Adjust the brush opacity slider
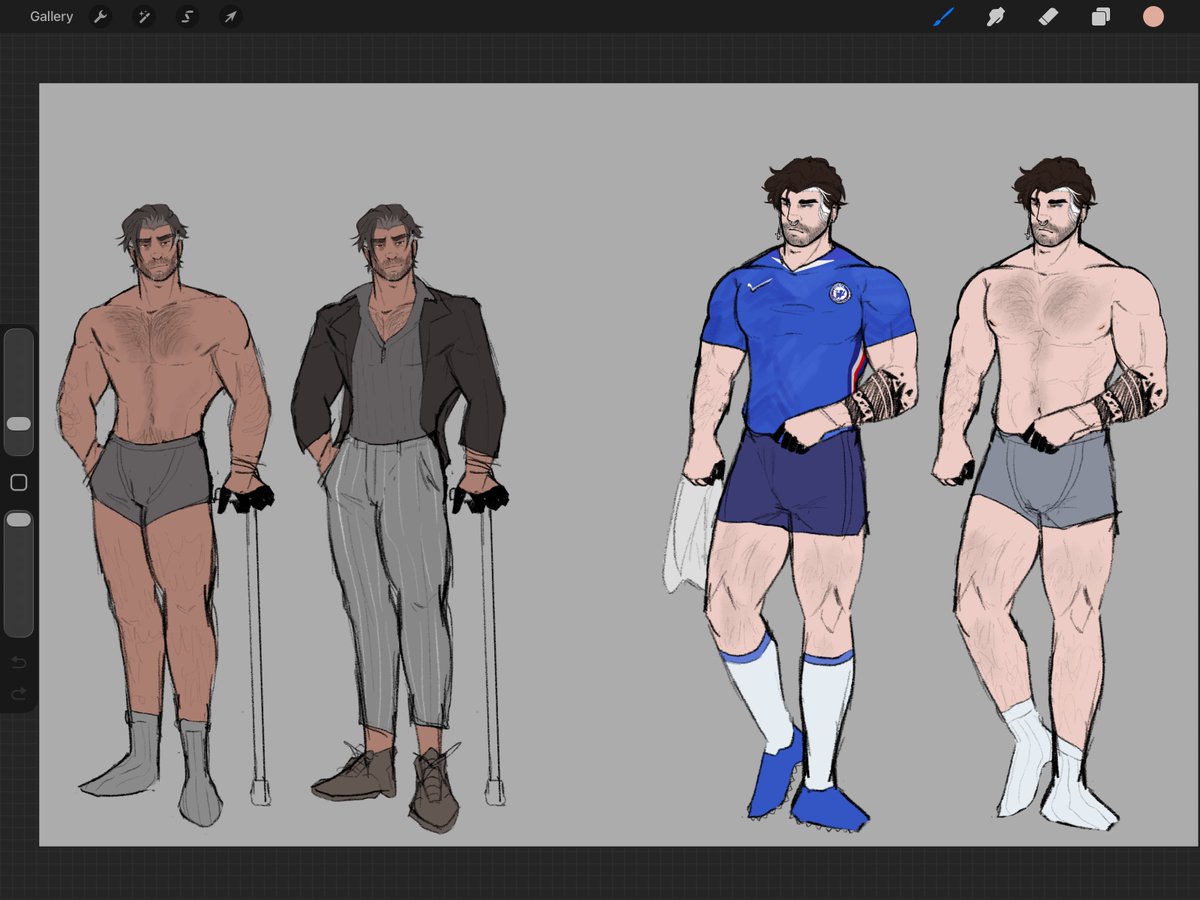The height and width of the screenshot is (900, 1200). coord(19,573)
